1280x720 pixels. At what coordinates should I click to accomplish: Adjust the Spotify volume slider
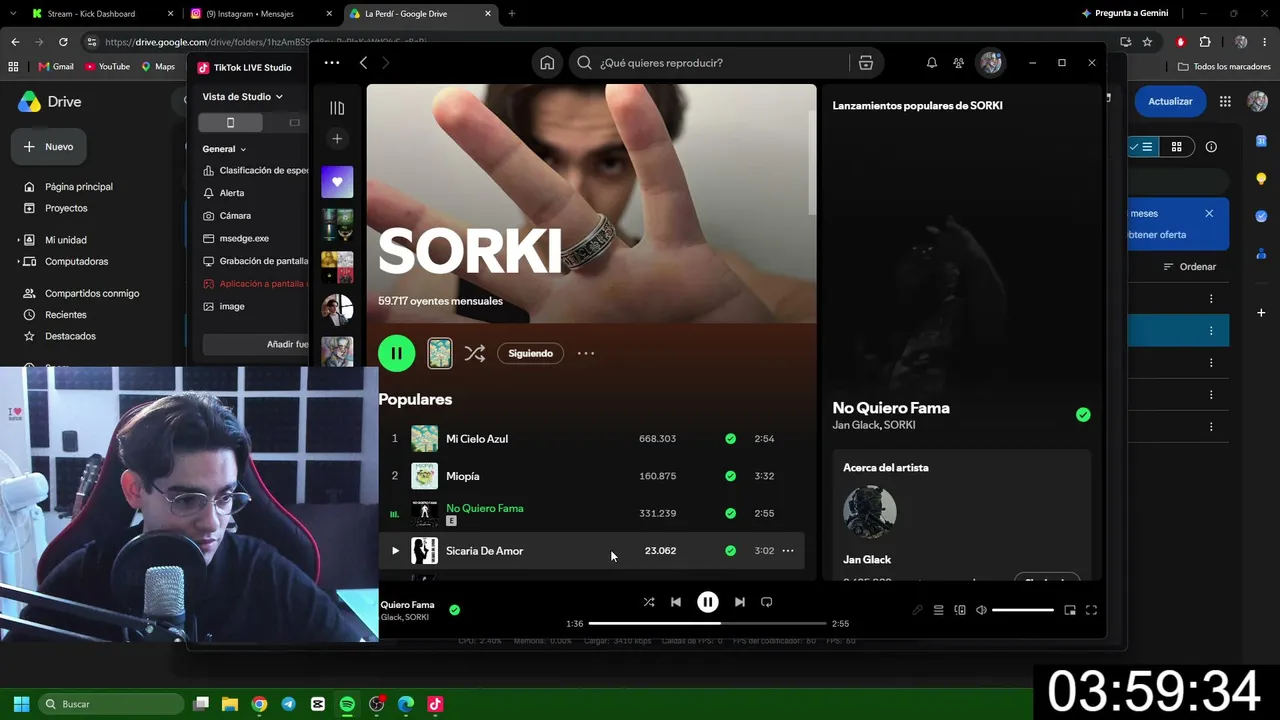[1023, 610]
